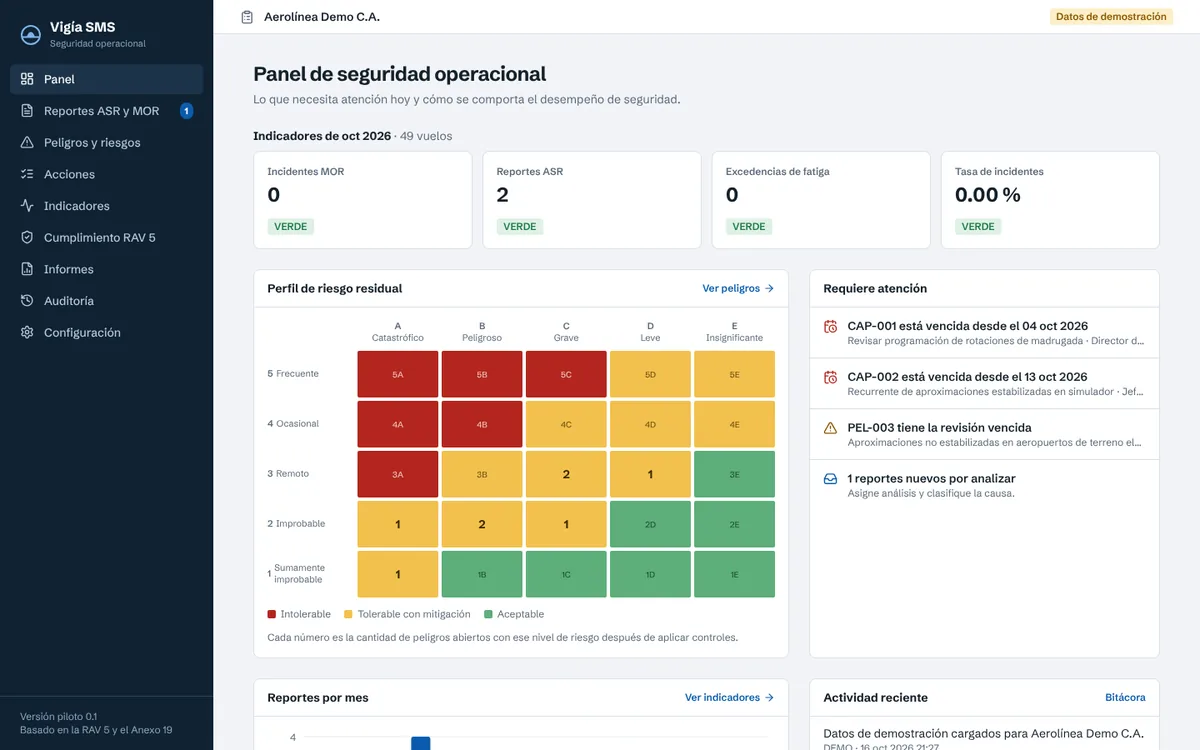Click the arrow icon next to Ver indicadores
Image resolution: width=1200 pixels, height=750 pixels.
pos(769,698)
